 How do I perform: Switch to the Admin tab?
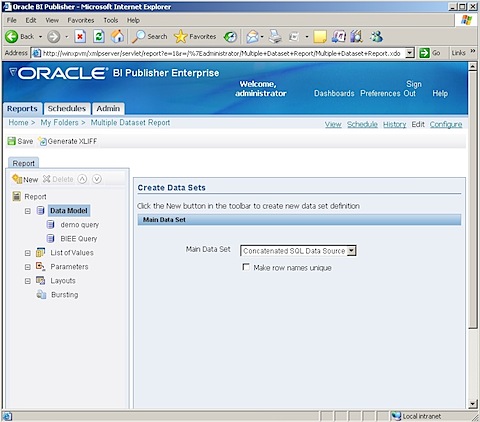click(x=108, y=109)
